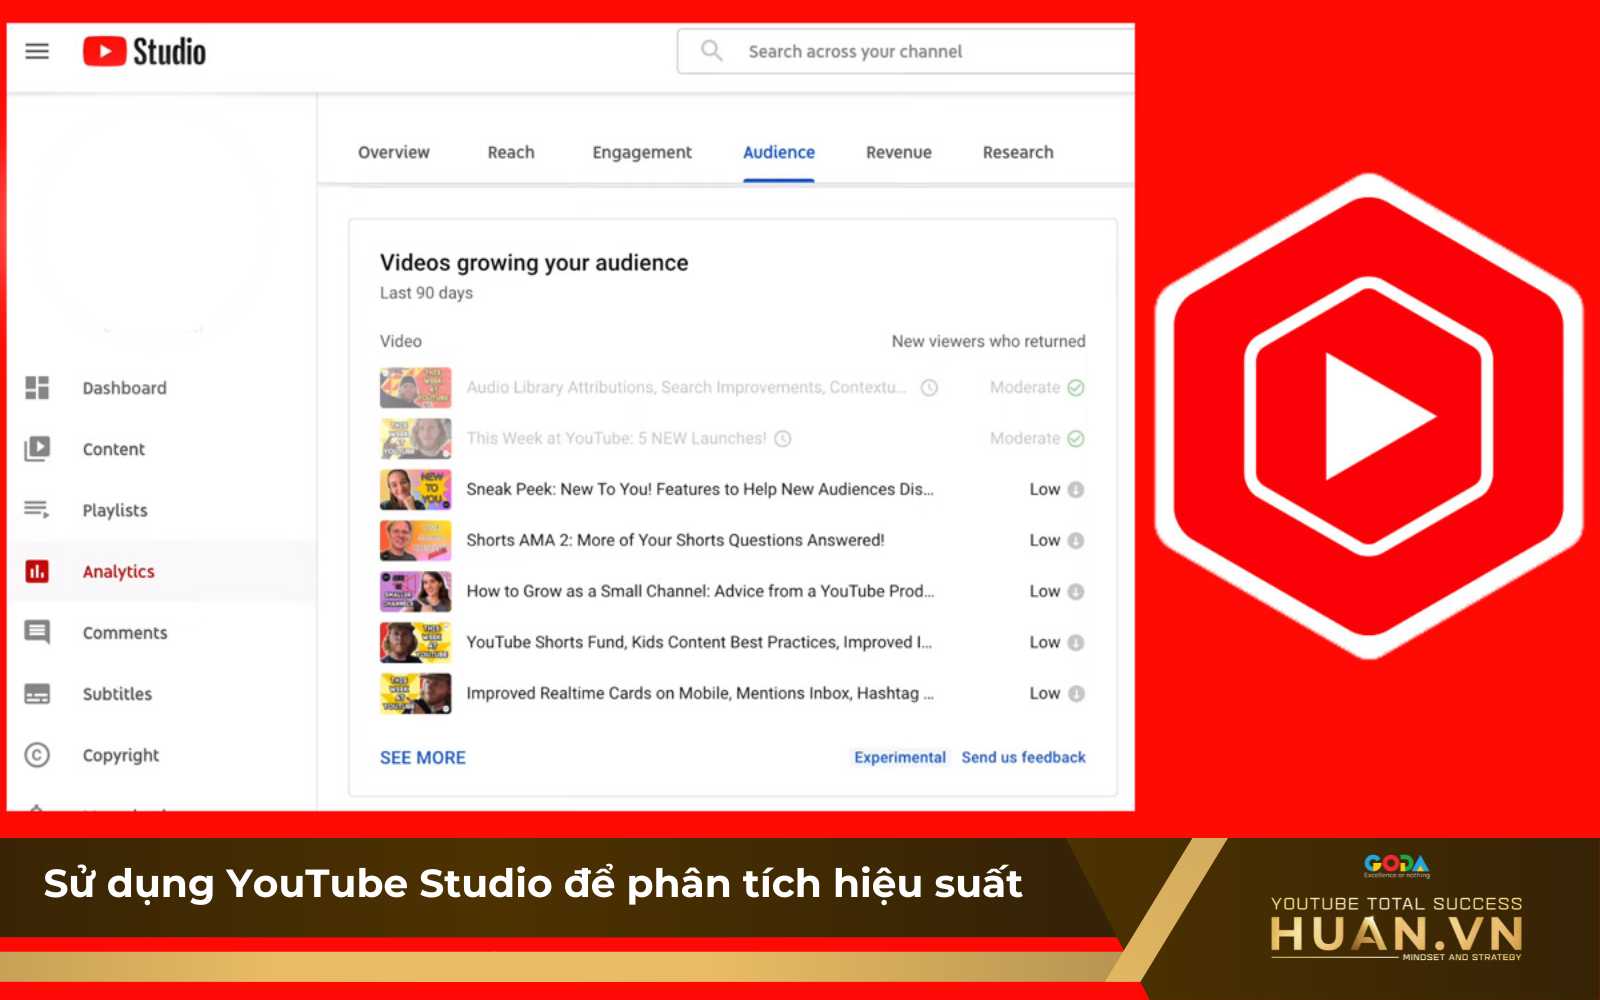Open Improved Realtime Cards video thumbnail

[415, 694]
